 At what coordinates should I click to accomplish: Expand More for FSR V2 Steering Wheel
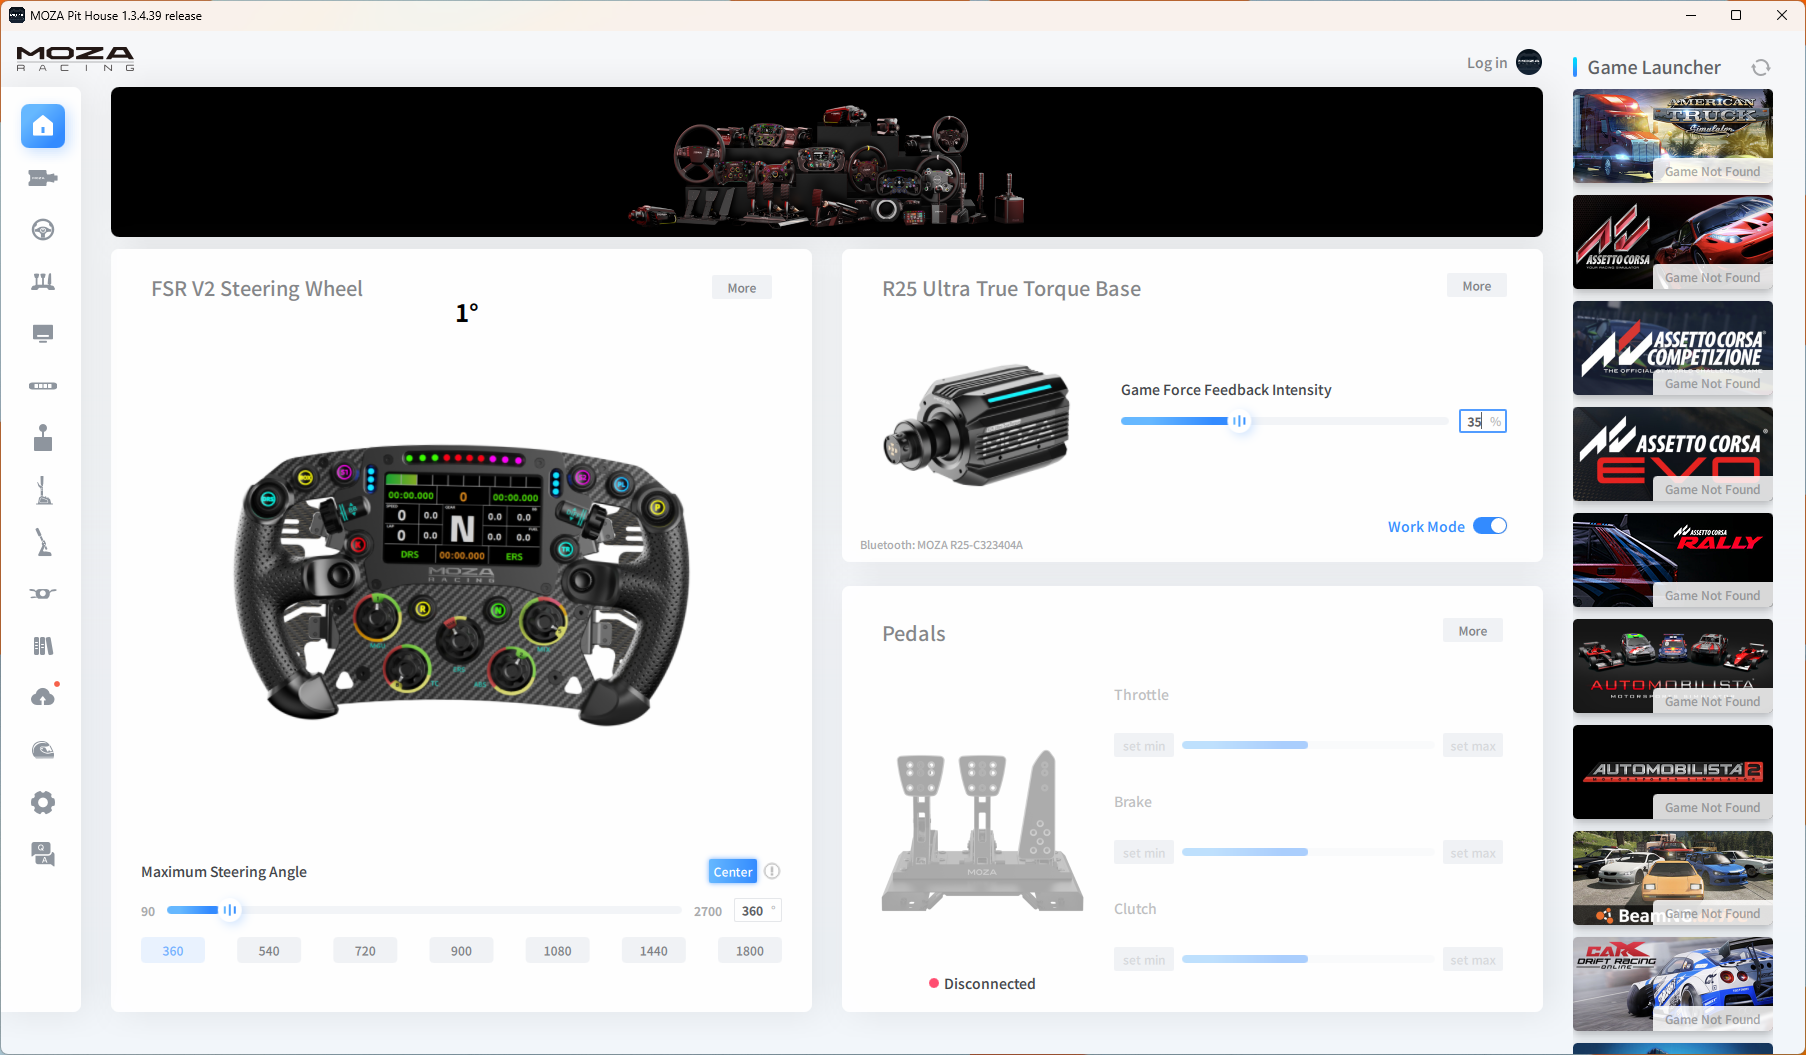click(741, 288)
